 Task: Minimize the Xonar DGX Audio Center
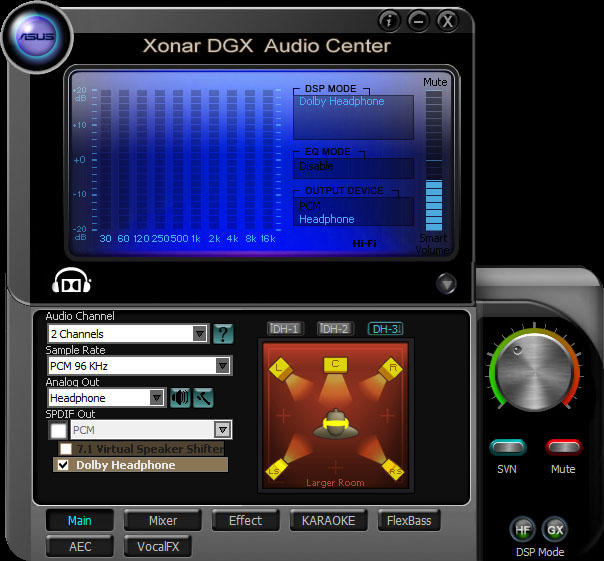418,21
